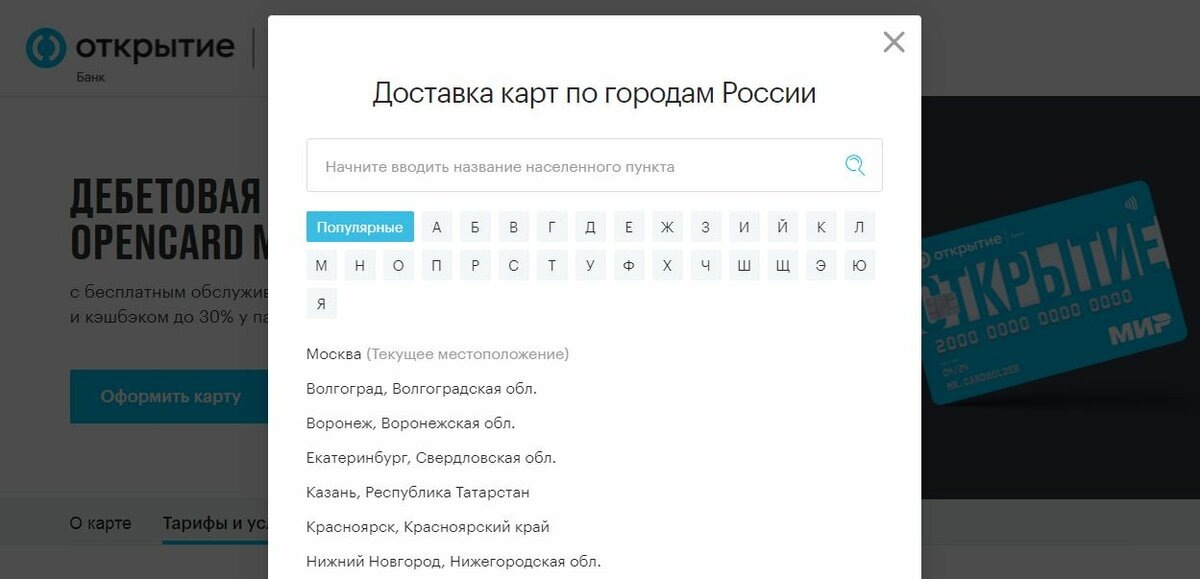Filter cities by letter Д
Viewport: 1200px width, 579px height.
coord(590,227)
